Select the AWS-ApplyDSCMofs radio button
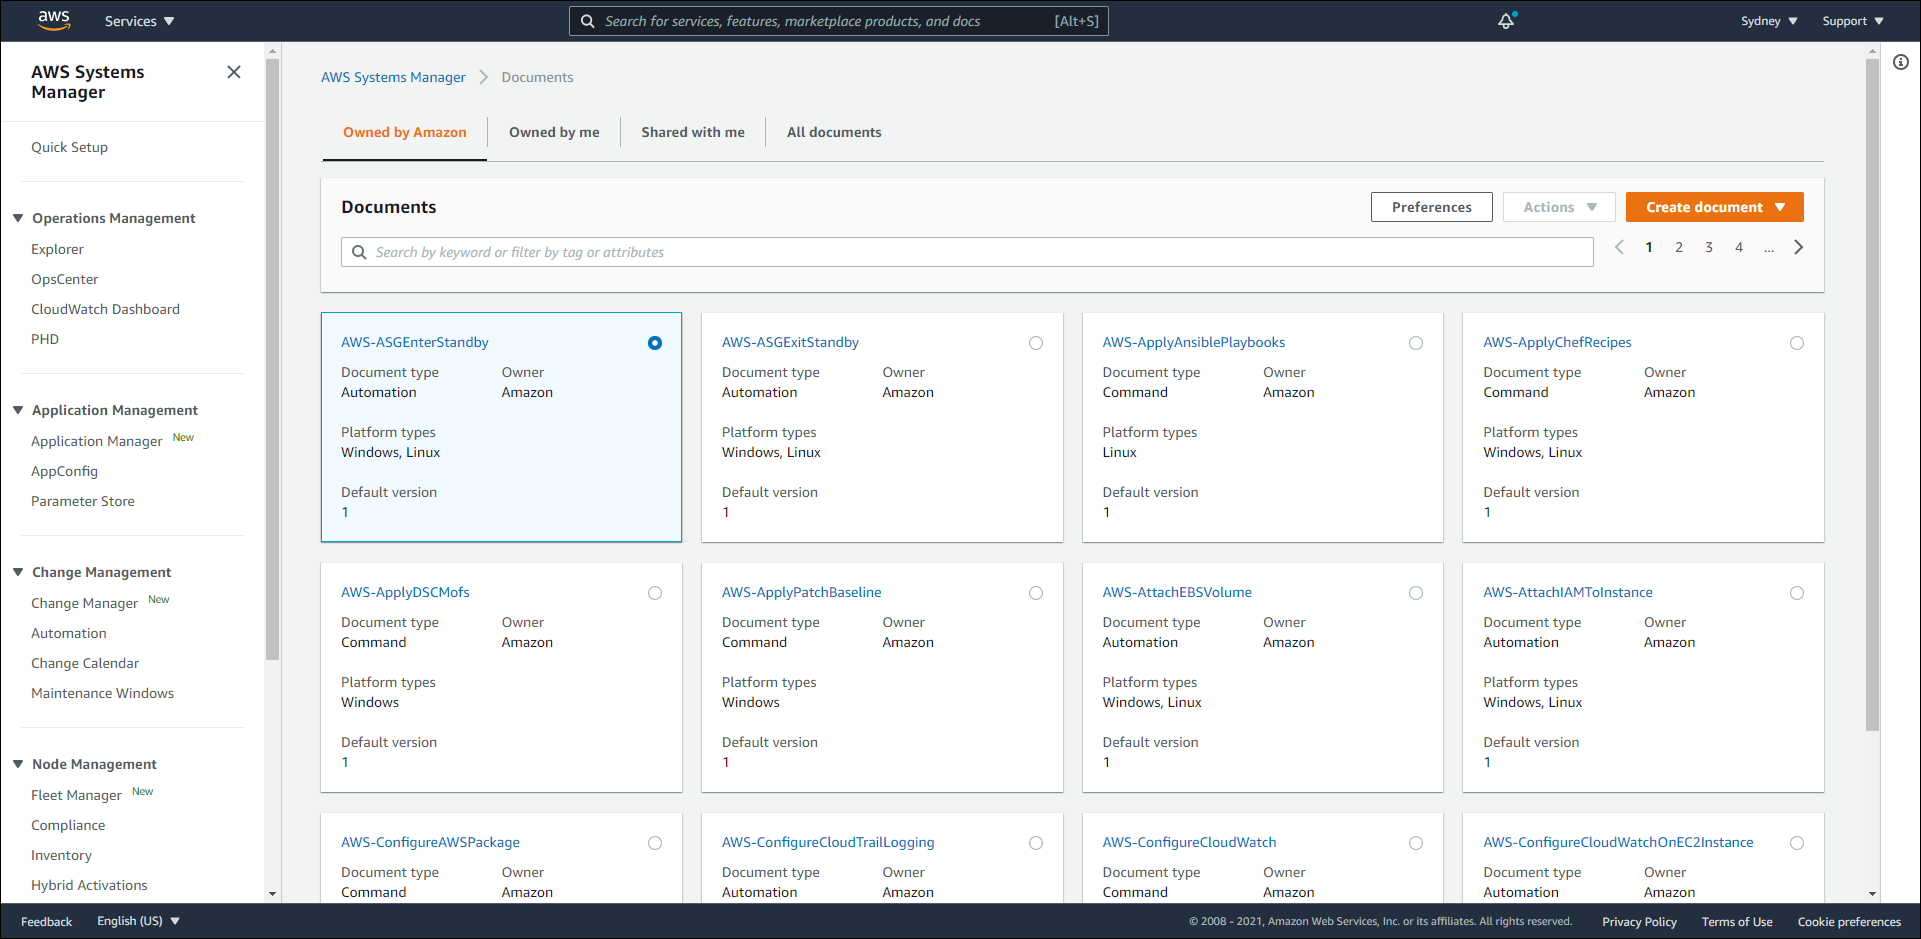1921x939 pixels. point(655,593)
